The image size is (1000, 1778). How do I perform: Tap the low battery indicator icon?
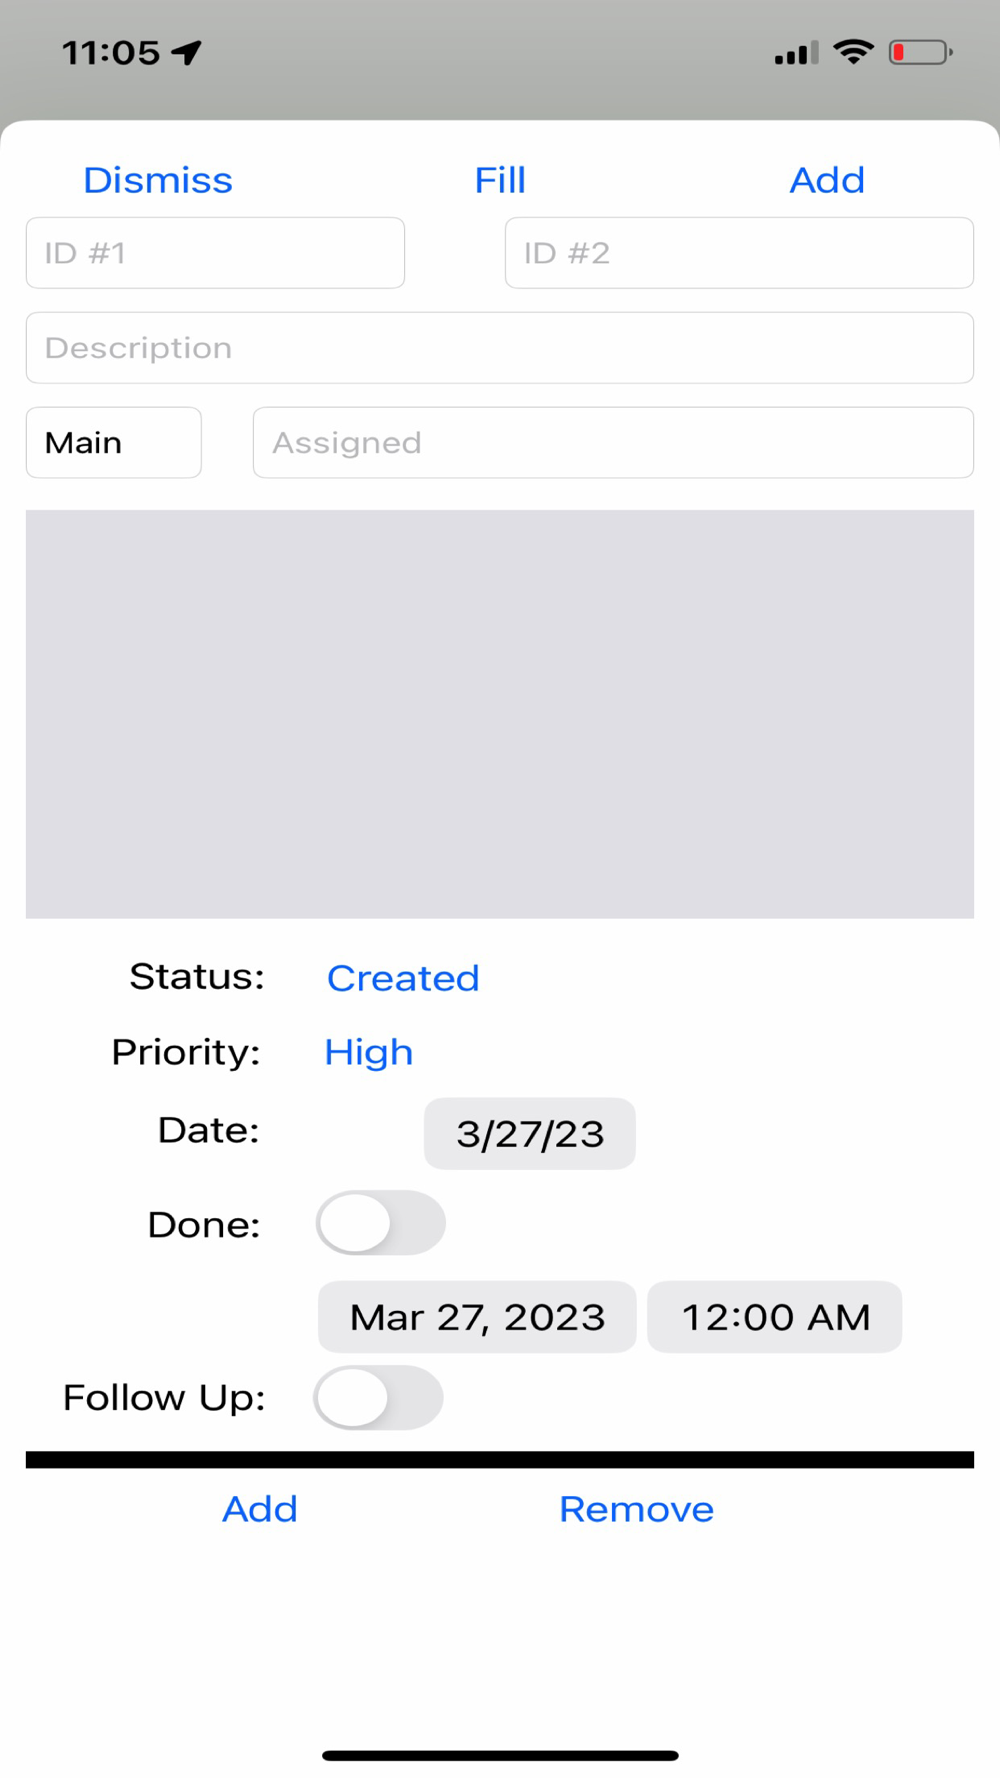(x=920, y=52)
